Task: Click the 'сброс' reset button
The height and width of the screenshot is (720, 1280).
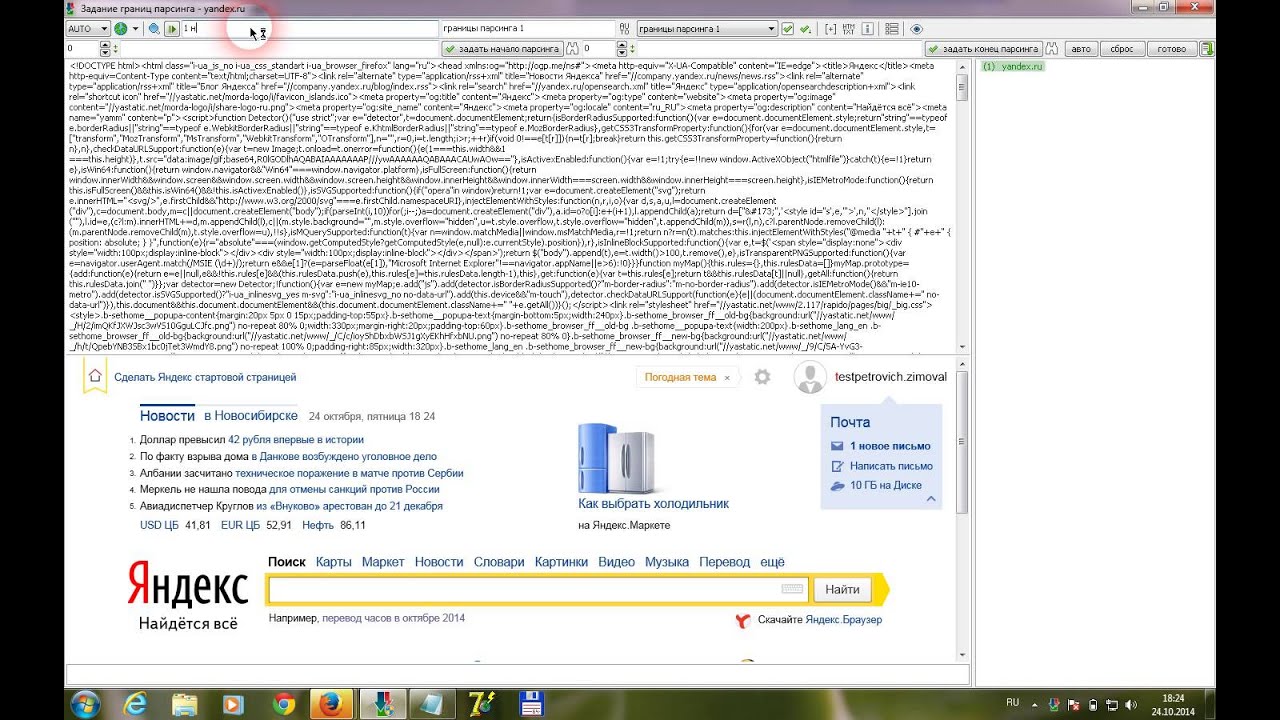Action: tap(1122, 48)
